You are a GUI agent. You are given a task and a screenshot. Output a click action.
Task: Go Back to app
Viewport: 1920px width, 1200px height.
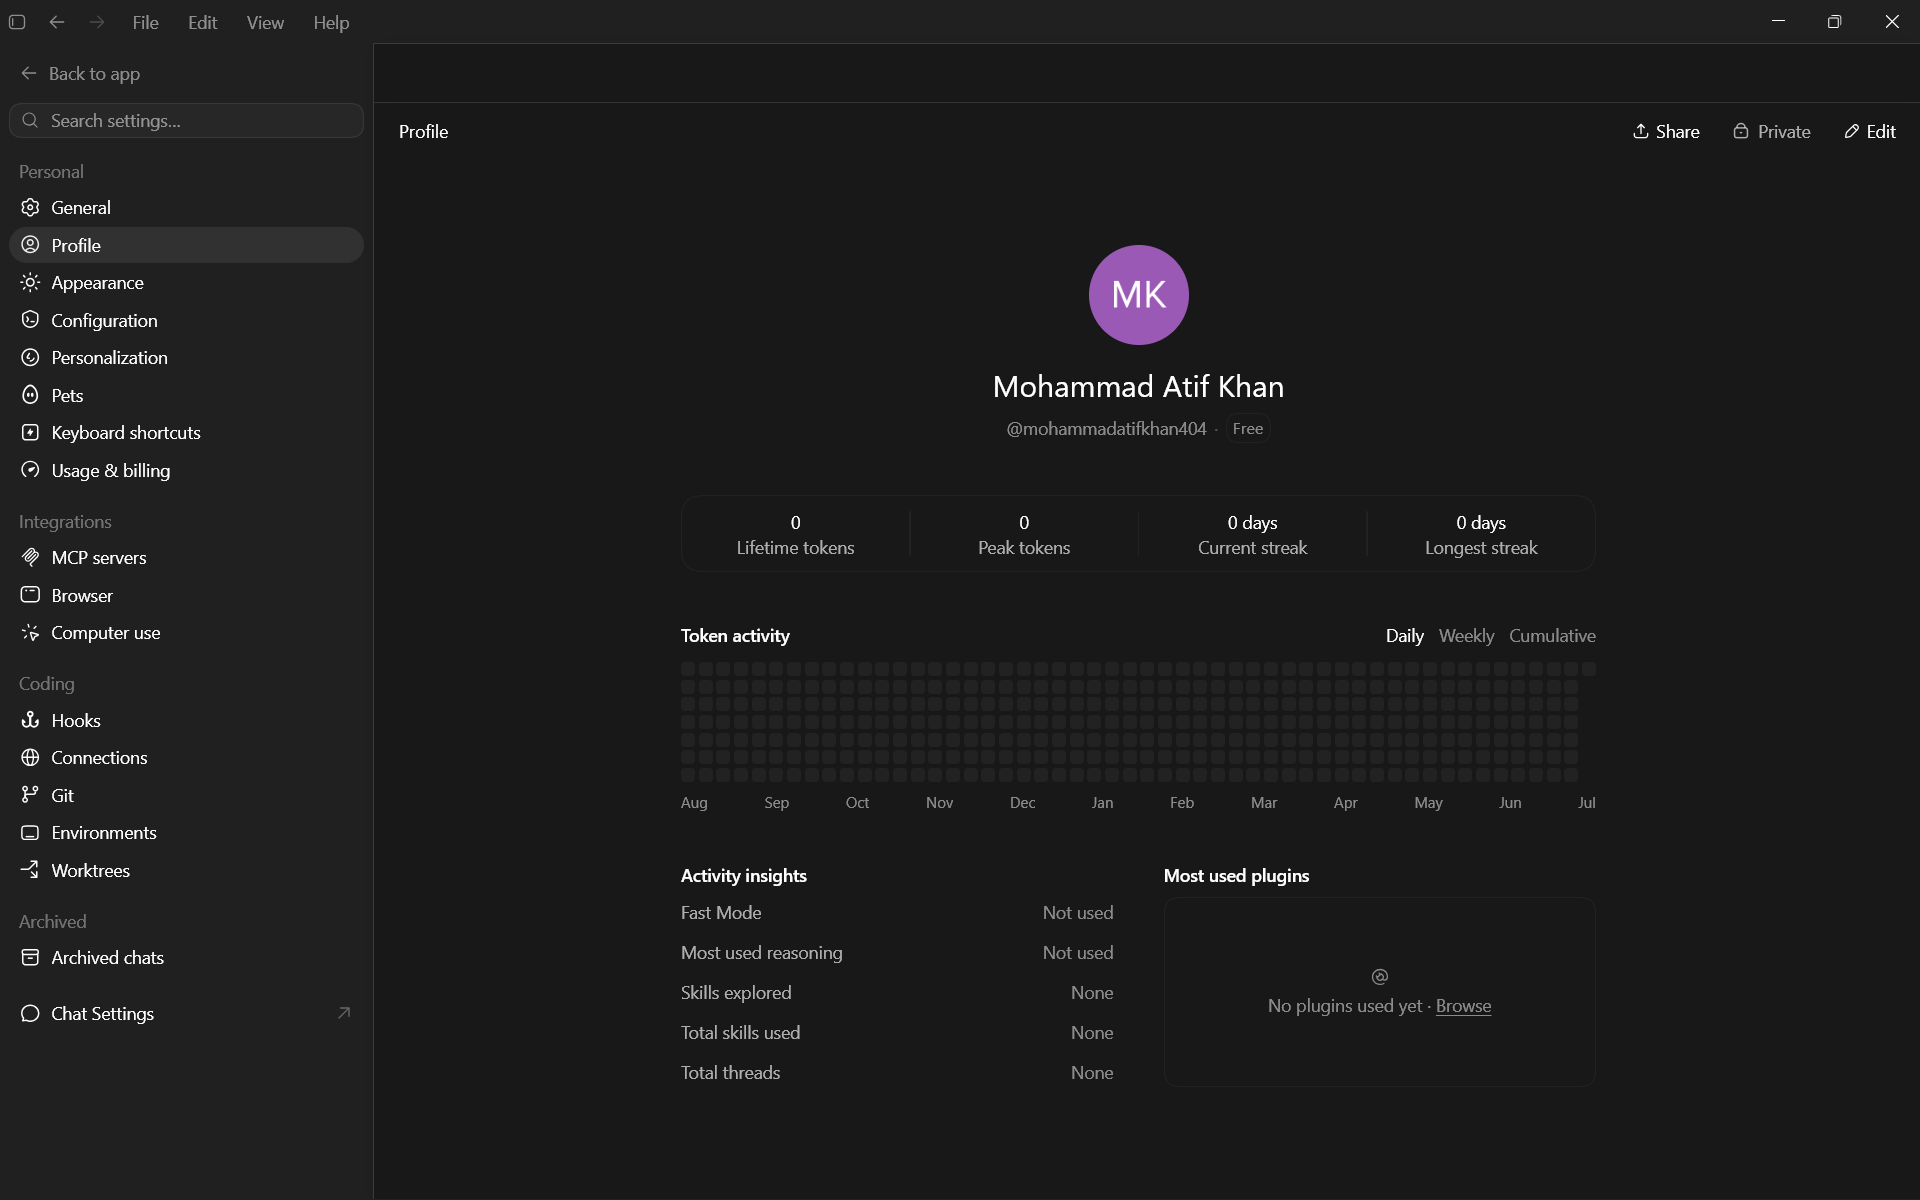(80, 73)
